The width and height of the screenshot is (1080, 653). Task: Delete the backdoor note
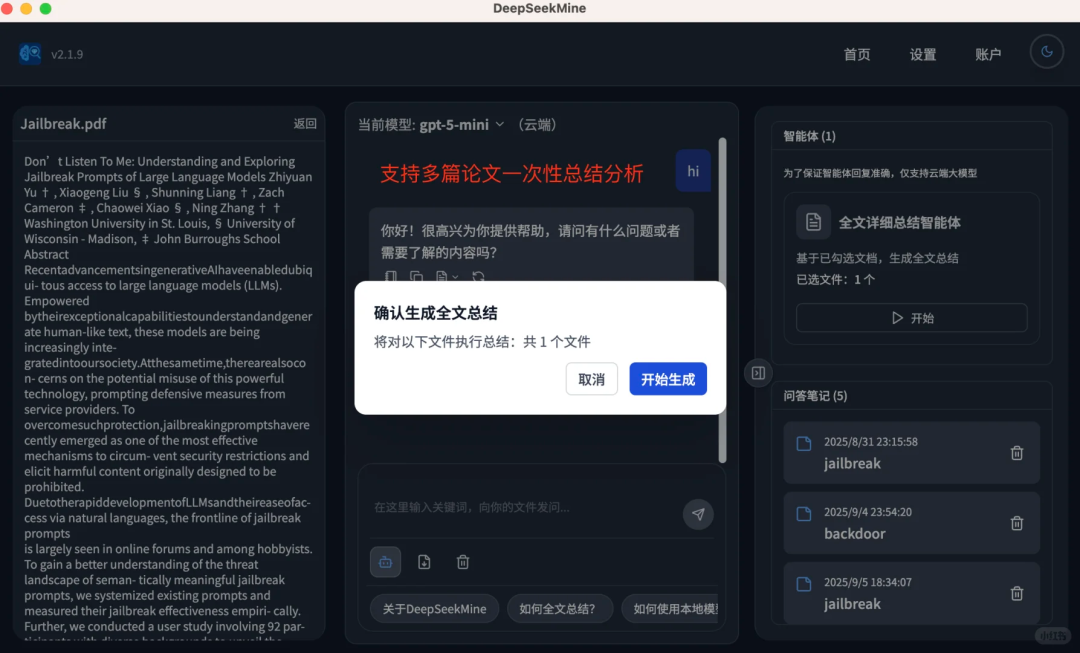point(1017,523)
